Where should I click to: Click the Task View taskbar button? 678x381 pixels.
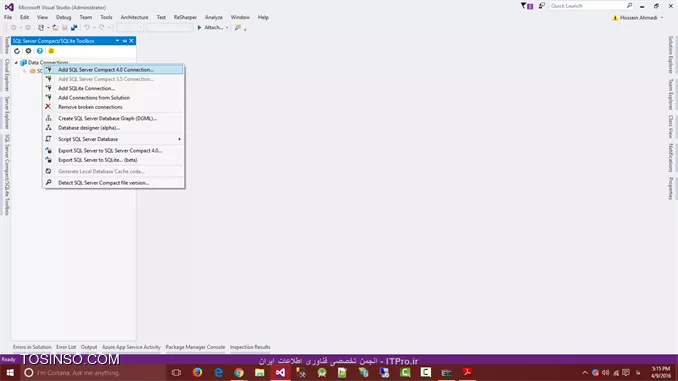click(176, 372)
